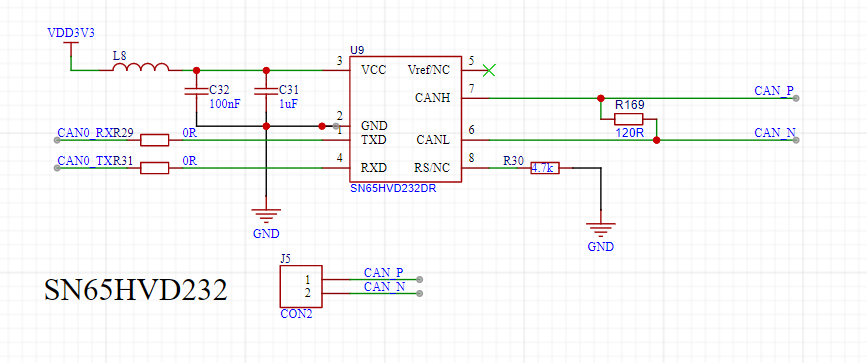Click the green no-connect X on pin 5
This screenshot has height=363, width=867.
489,70
